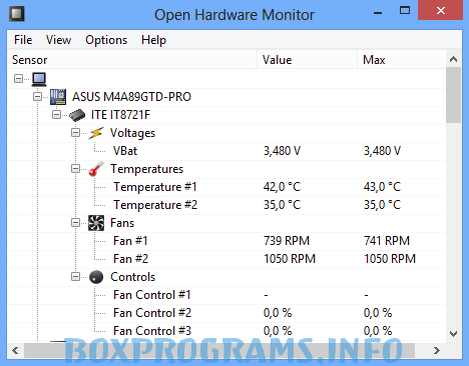The width and height of the screenshot is (469, 366).
Task: Click the vertical scrollbar thumb
Action: coord(453,95)
